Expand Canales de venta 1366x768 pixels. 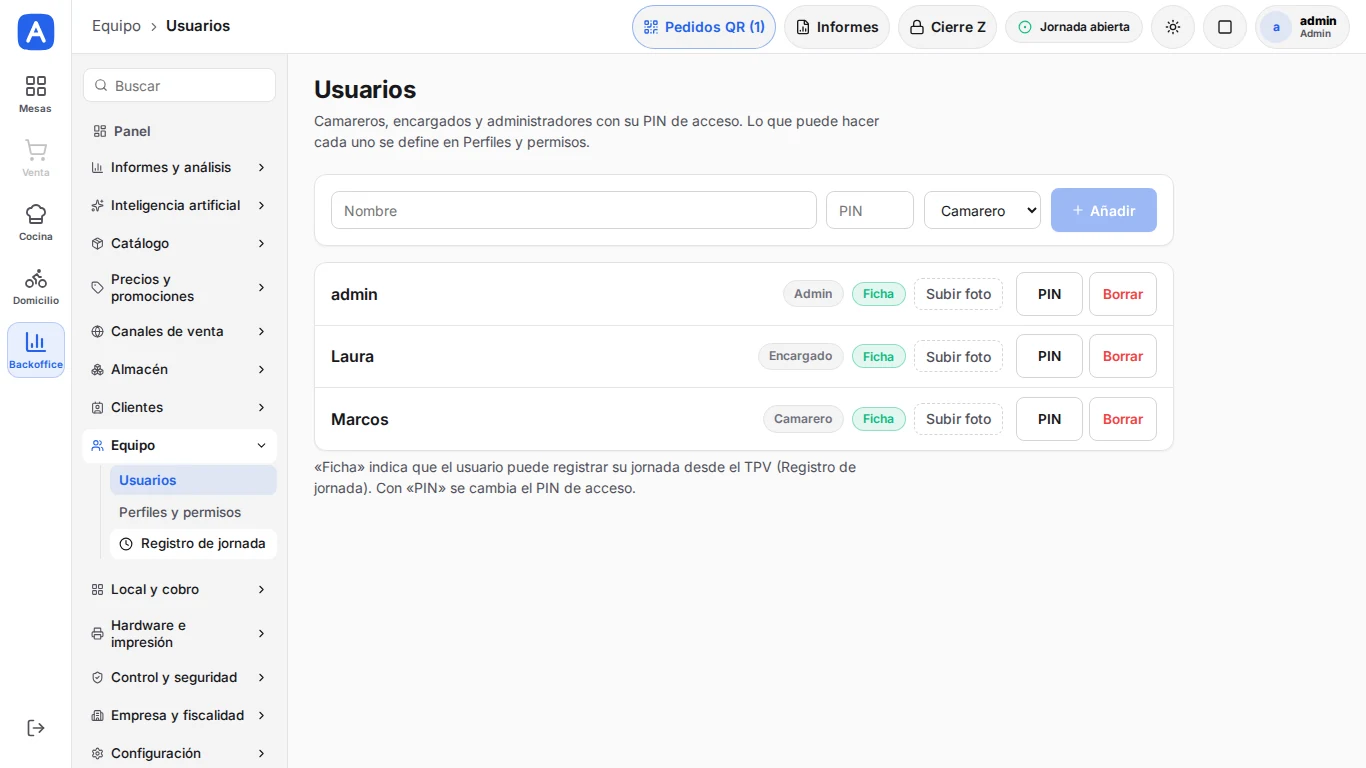point(179,331)
